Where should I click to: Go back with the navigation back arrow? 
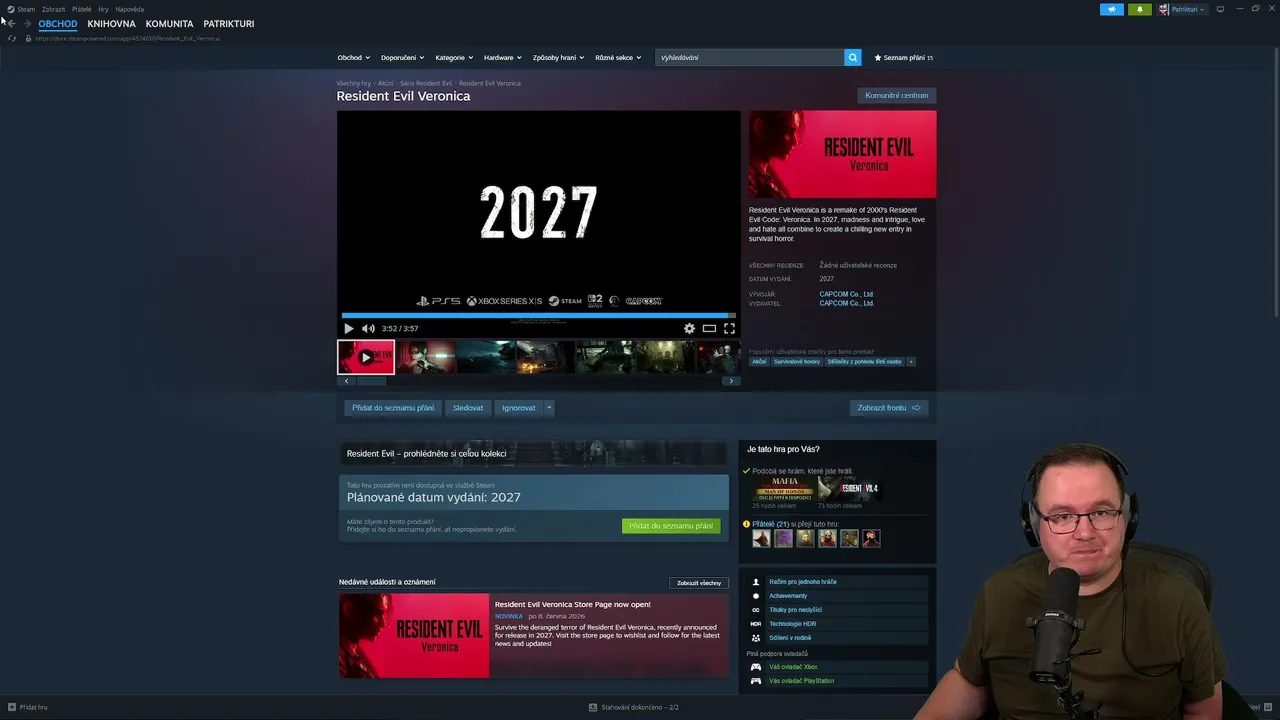(x=11, y=24)
